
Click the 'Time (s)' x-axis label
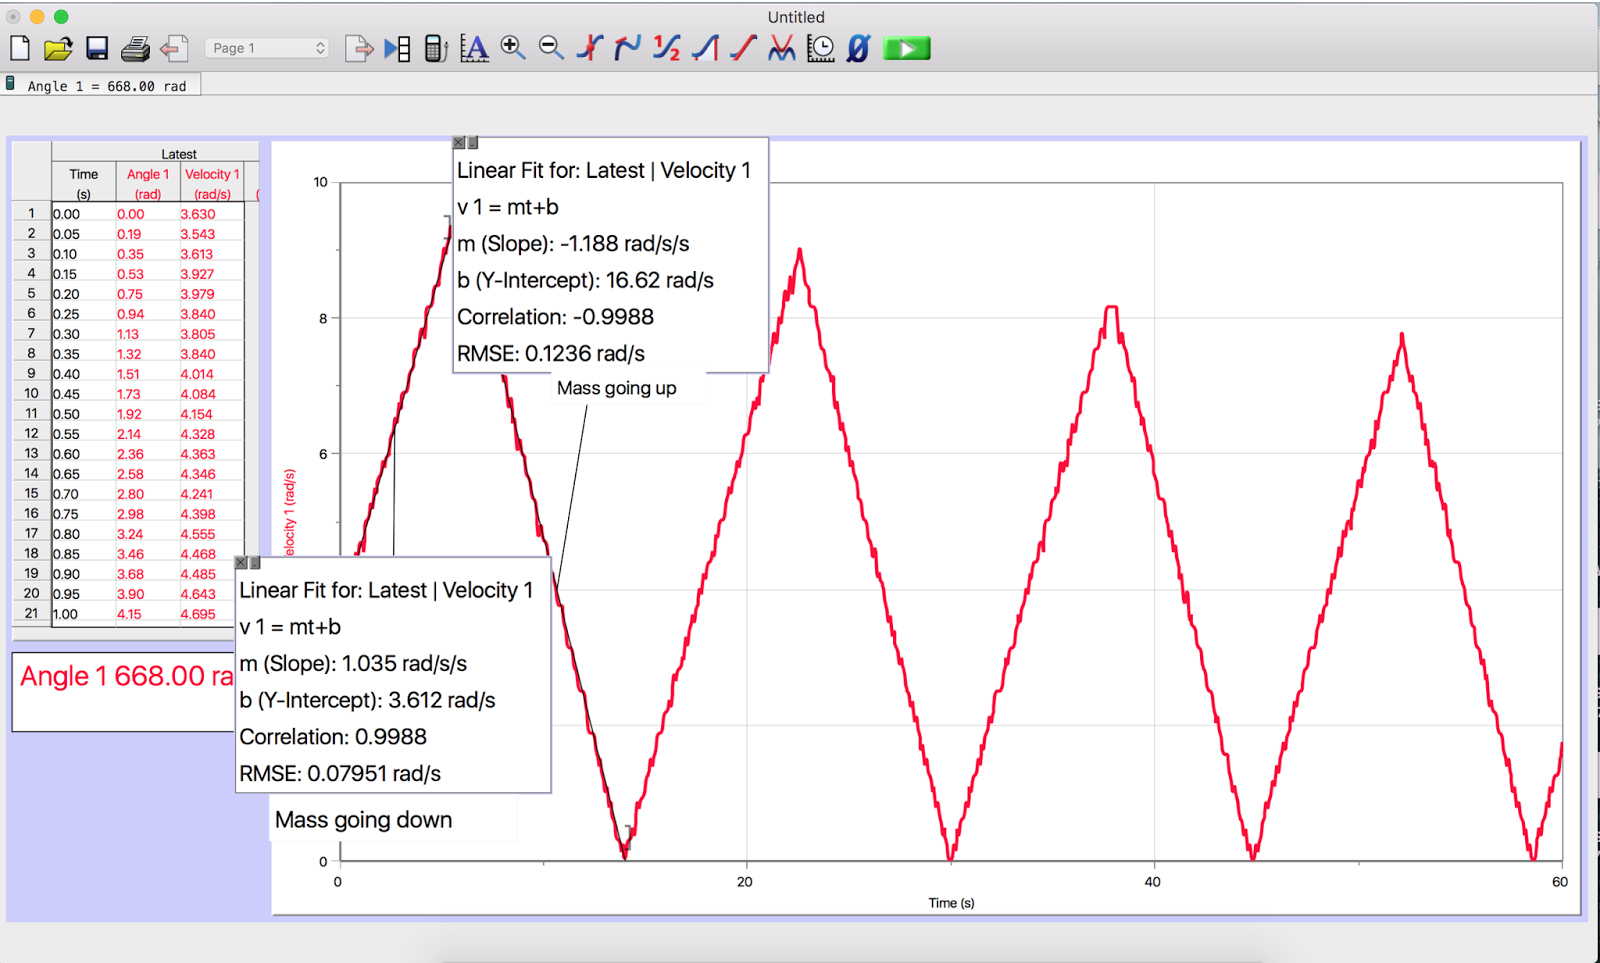point(951,903)
